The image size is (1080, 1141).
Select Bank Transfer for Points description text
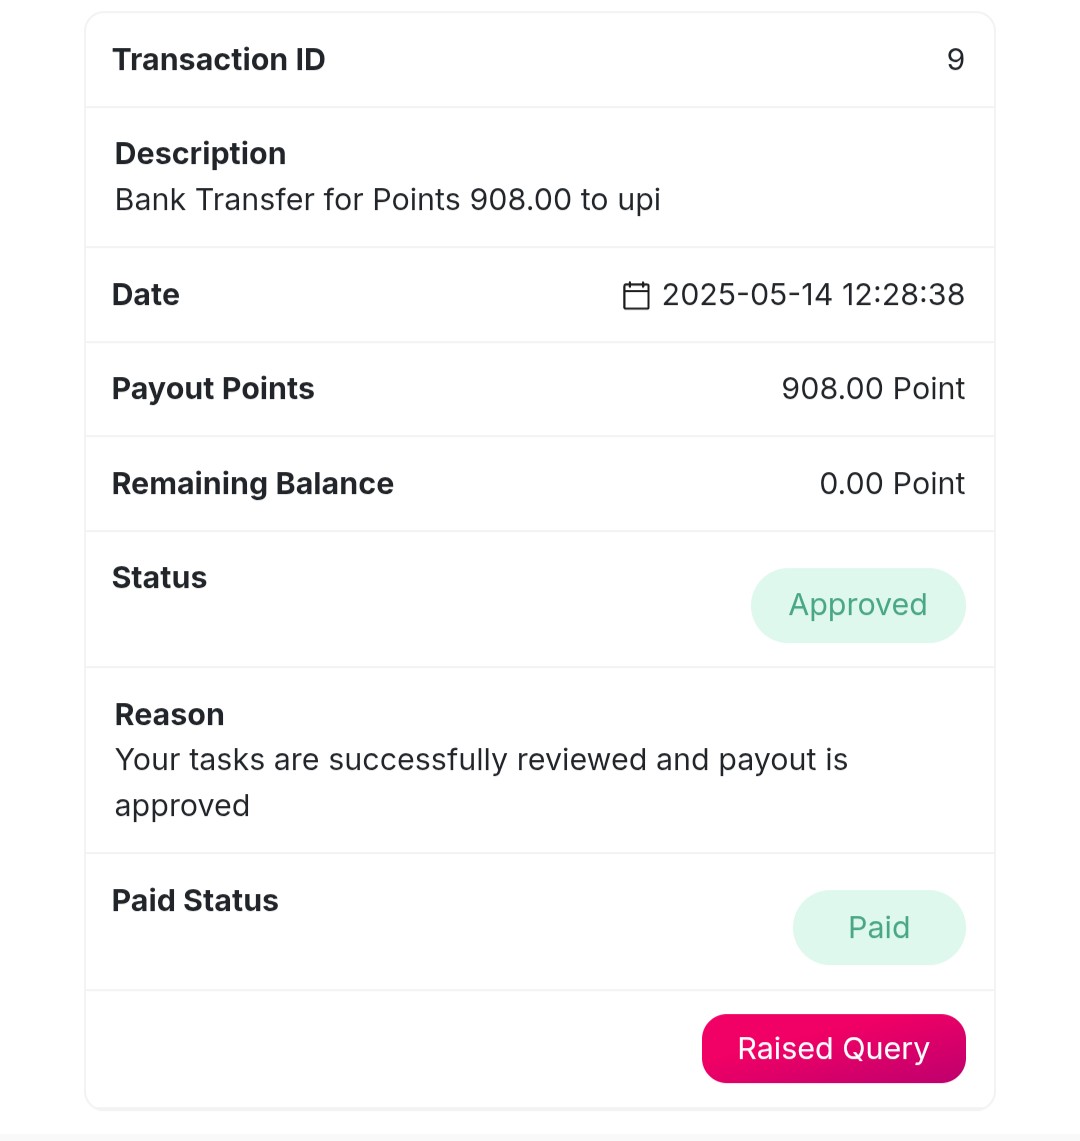click(387, 199)
